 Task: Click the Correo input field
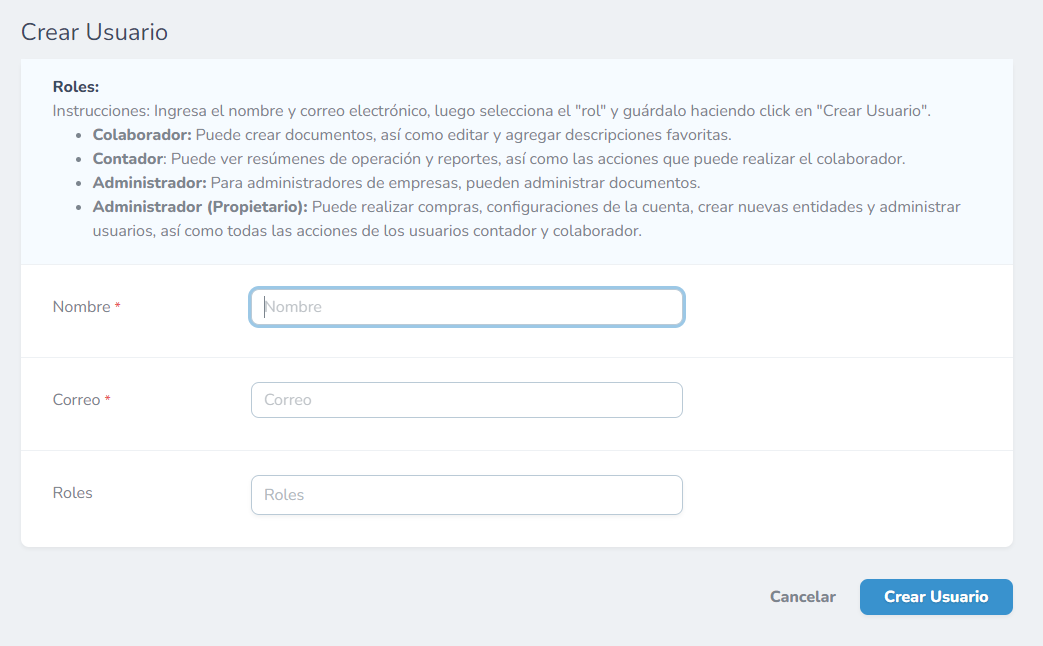pyautogui.click(x=466, y=399)
